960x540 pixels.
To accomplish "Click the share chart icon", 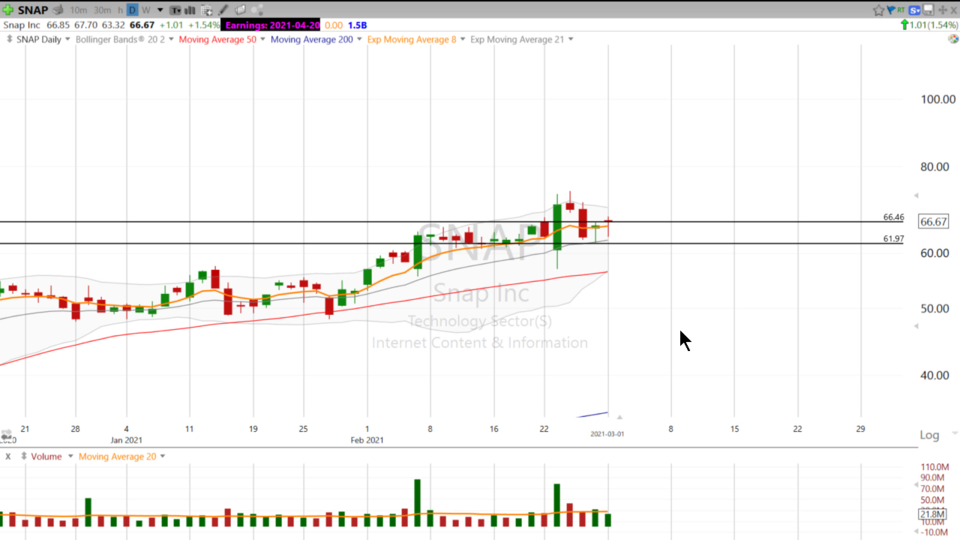I will pos(257,10).
